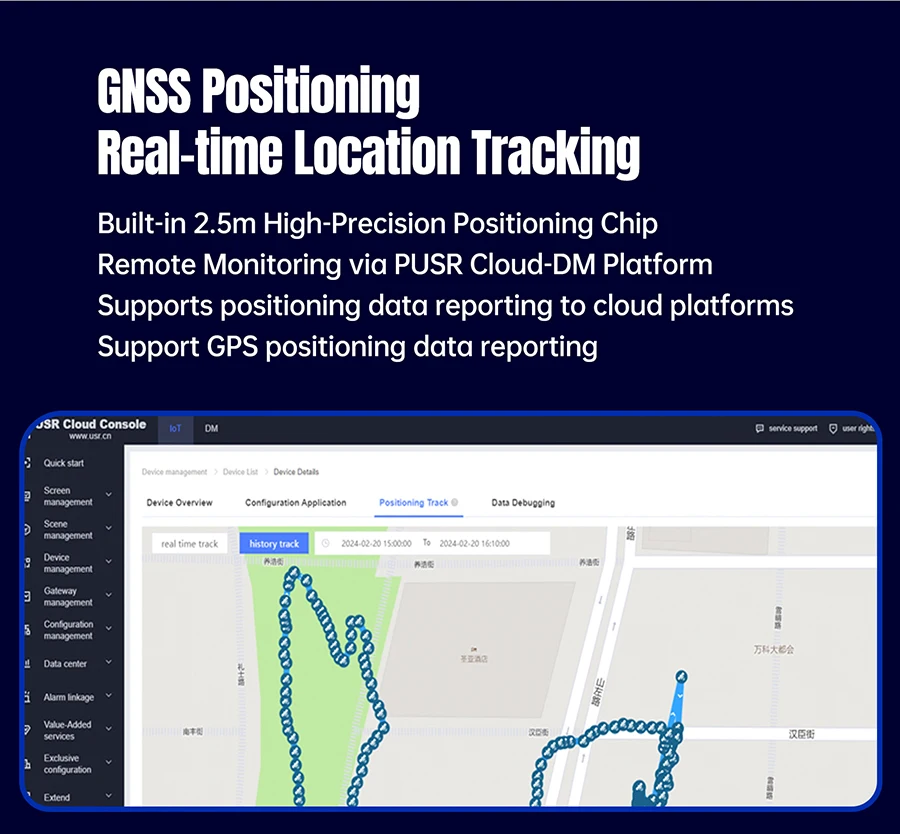The width and height of the screenshot is (900, 834).
Task: Expand the Configuration management section
Action: pos(108,630)
